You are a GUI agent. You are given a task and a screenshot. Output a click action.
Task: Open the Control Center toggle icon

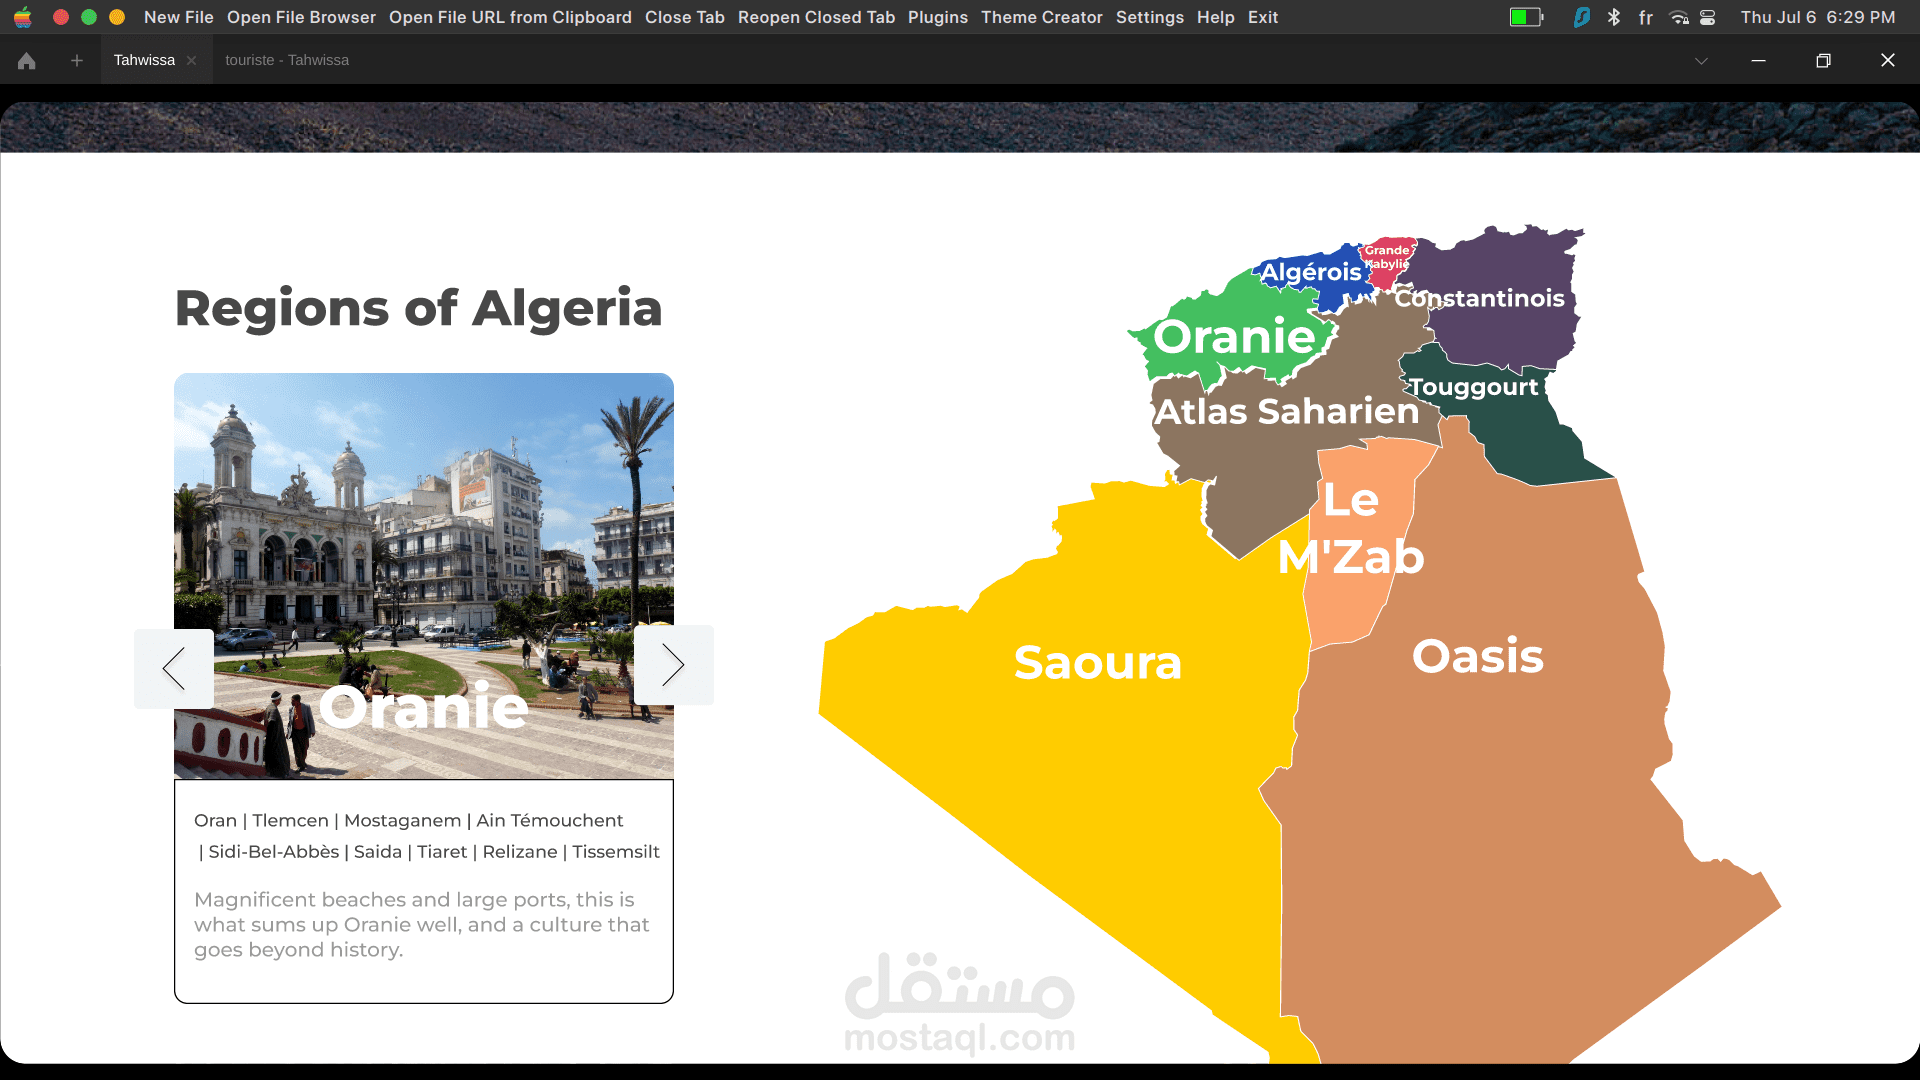click(x=1708, y=17)
